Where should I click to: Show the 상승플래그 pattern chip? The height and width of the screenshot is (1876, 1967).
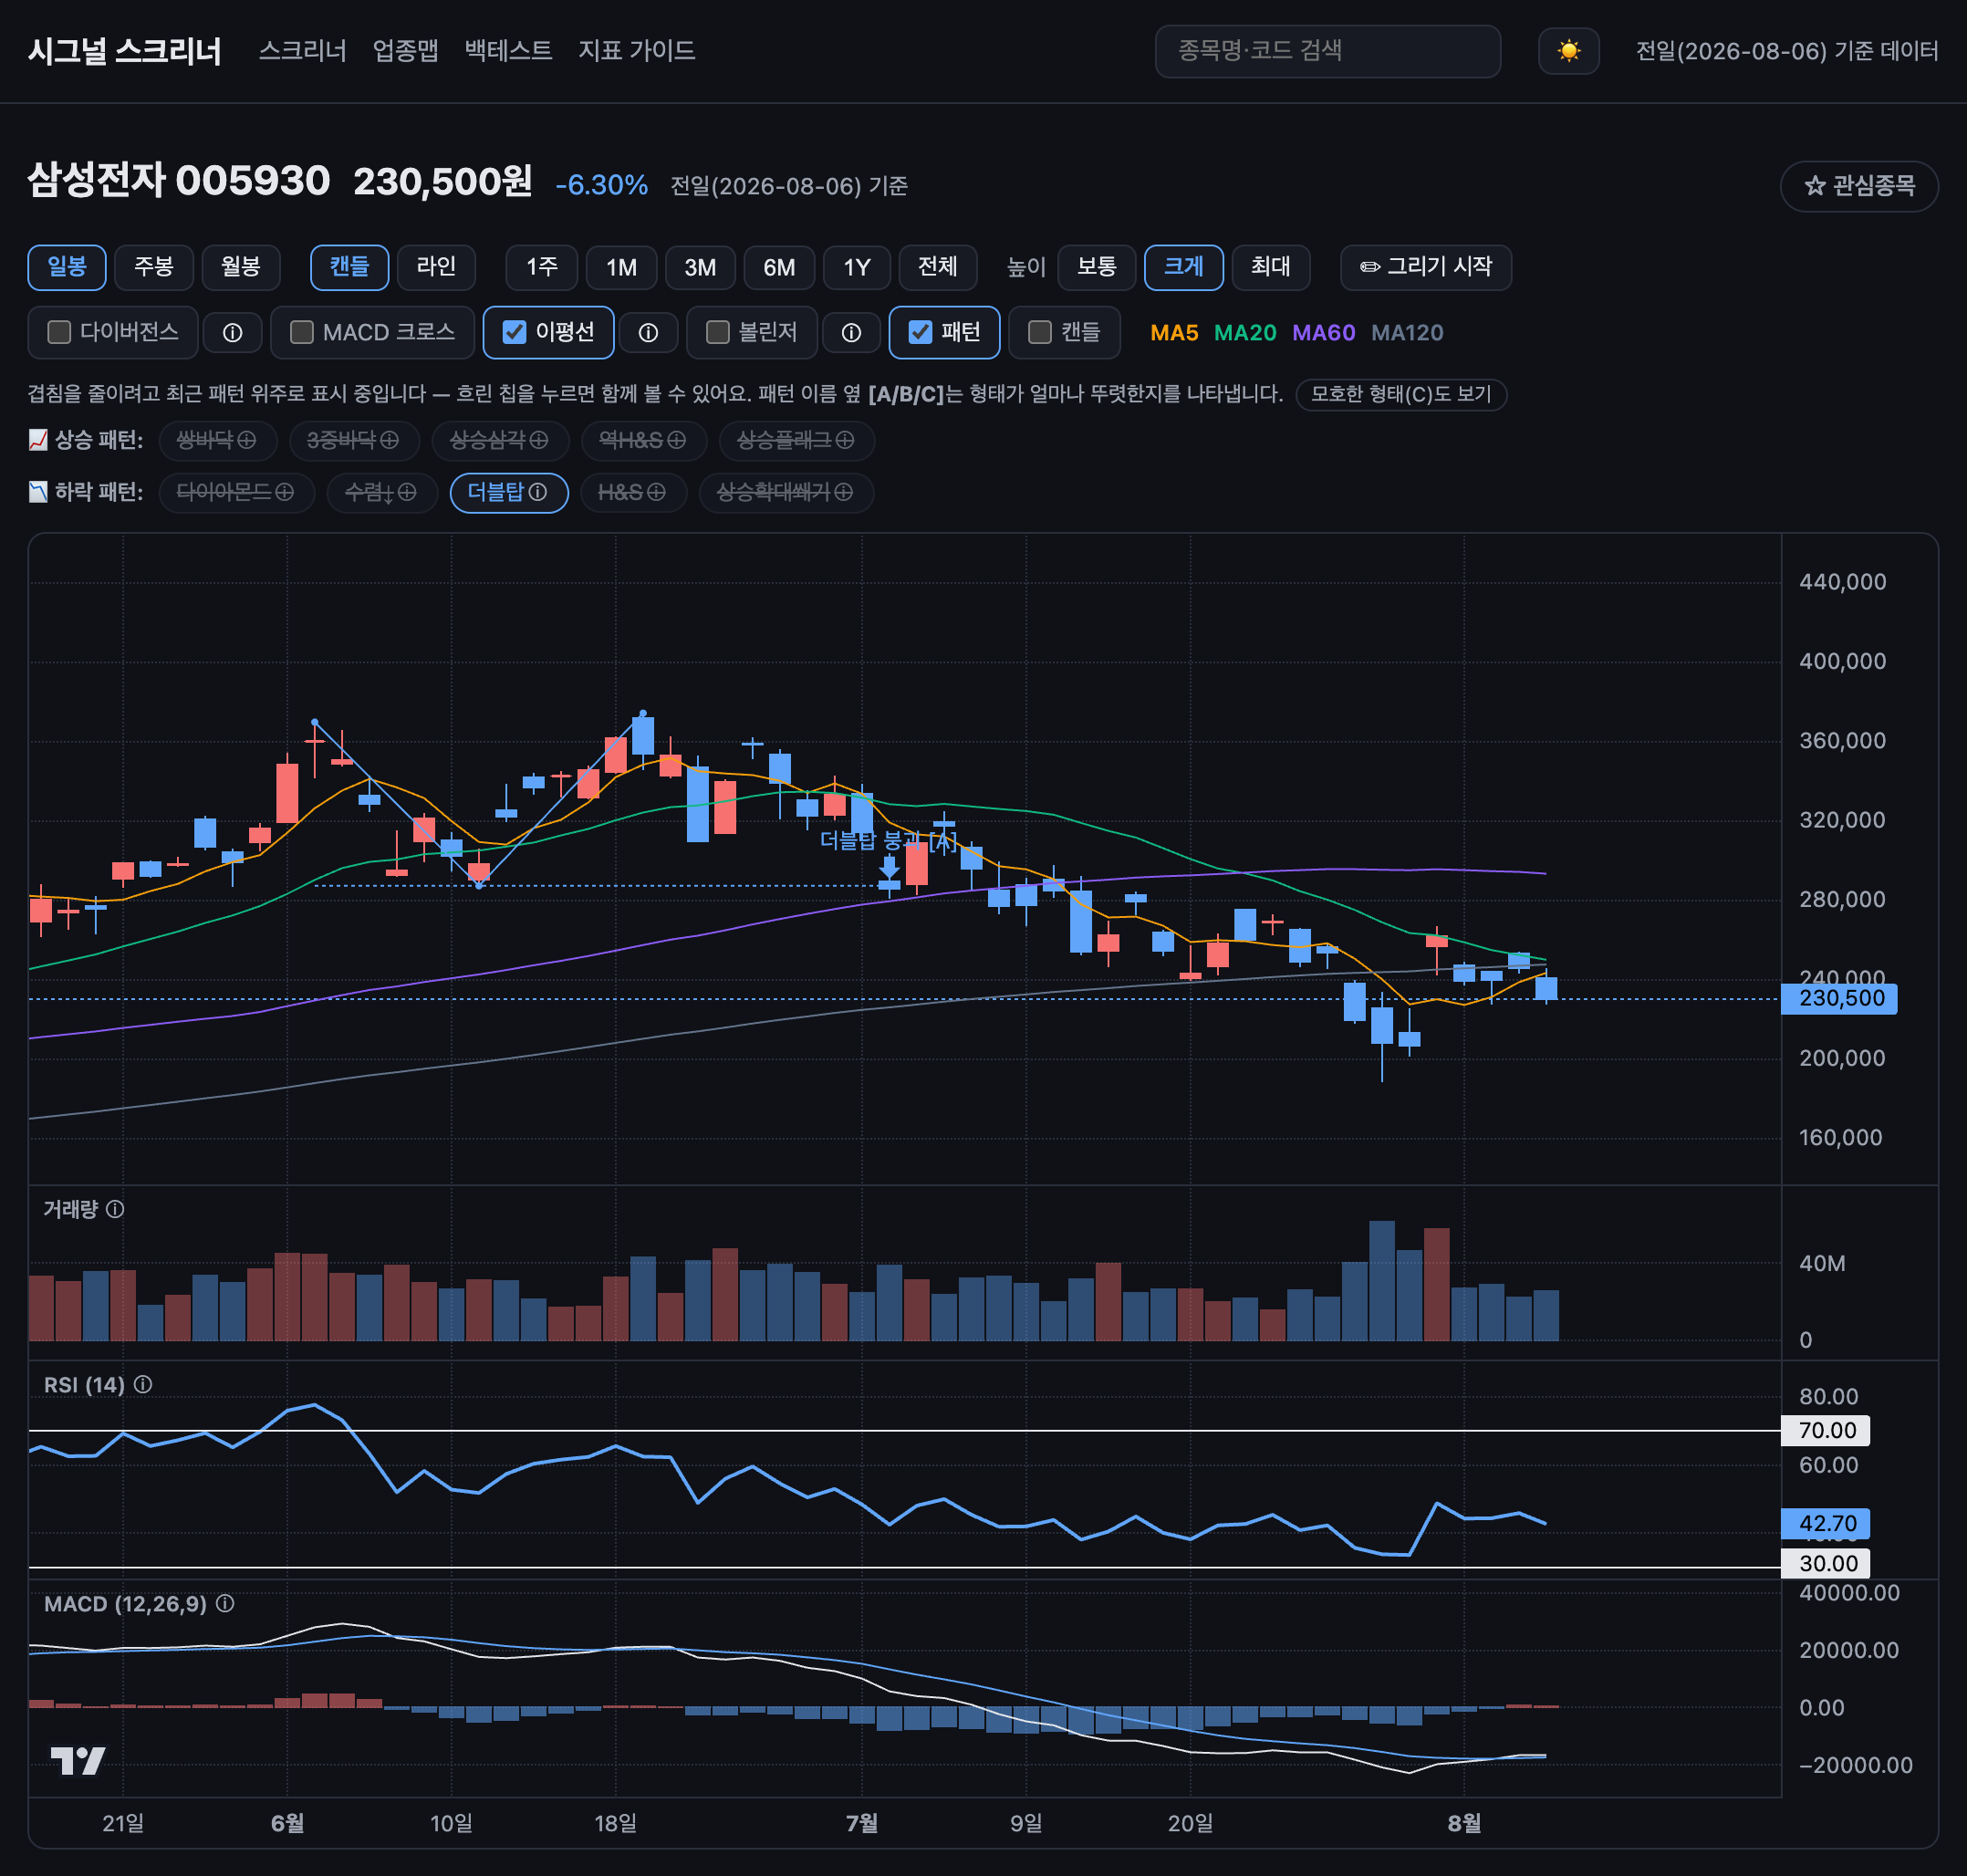(x=796, y=440)
